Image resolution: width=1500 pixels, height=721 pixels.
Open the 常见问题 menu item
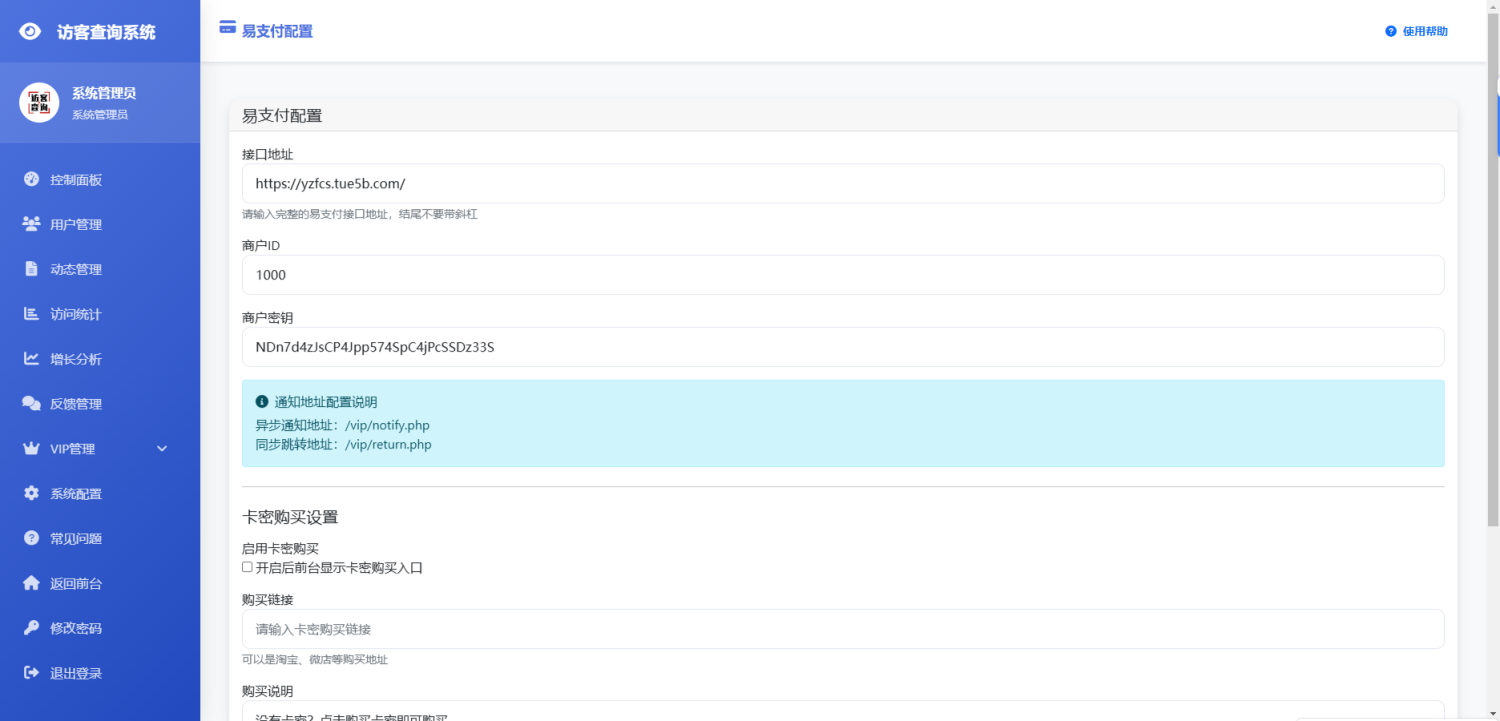76,539
